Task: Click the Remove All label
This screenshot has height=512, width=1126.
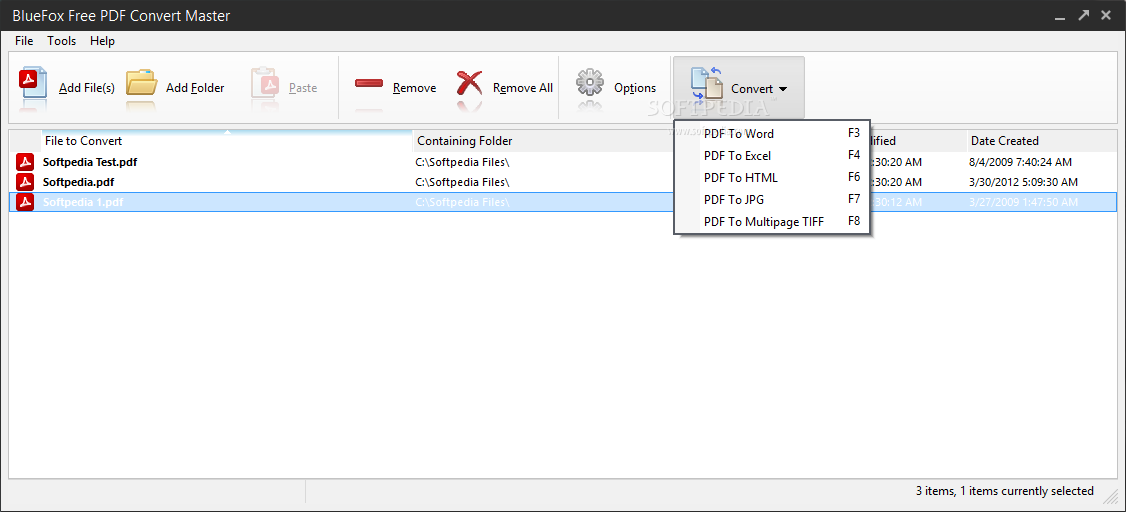Action: (523, 88)
